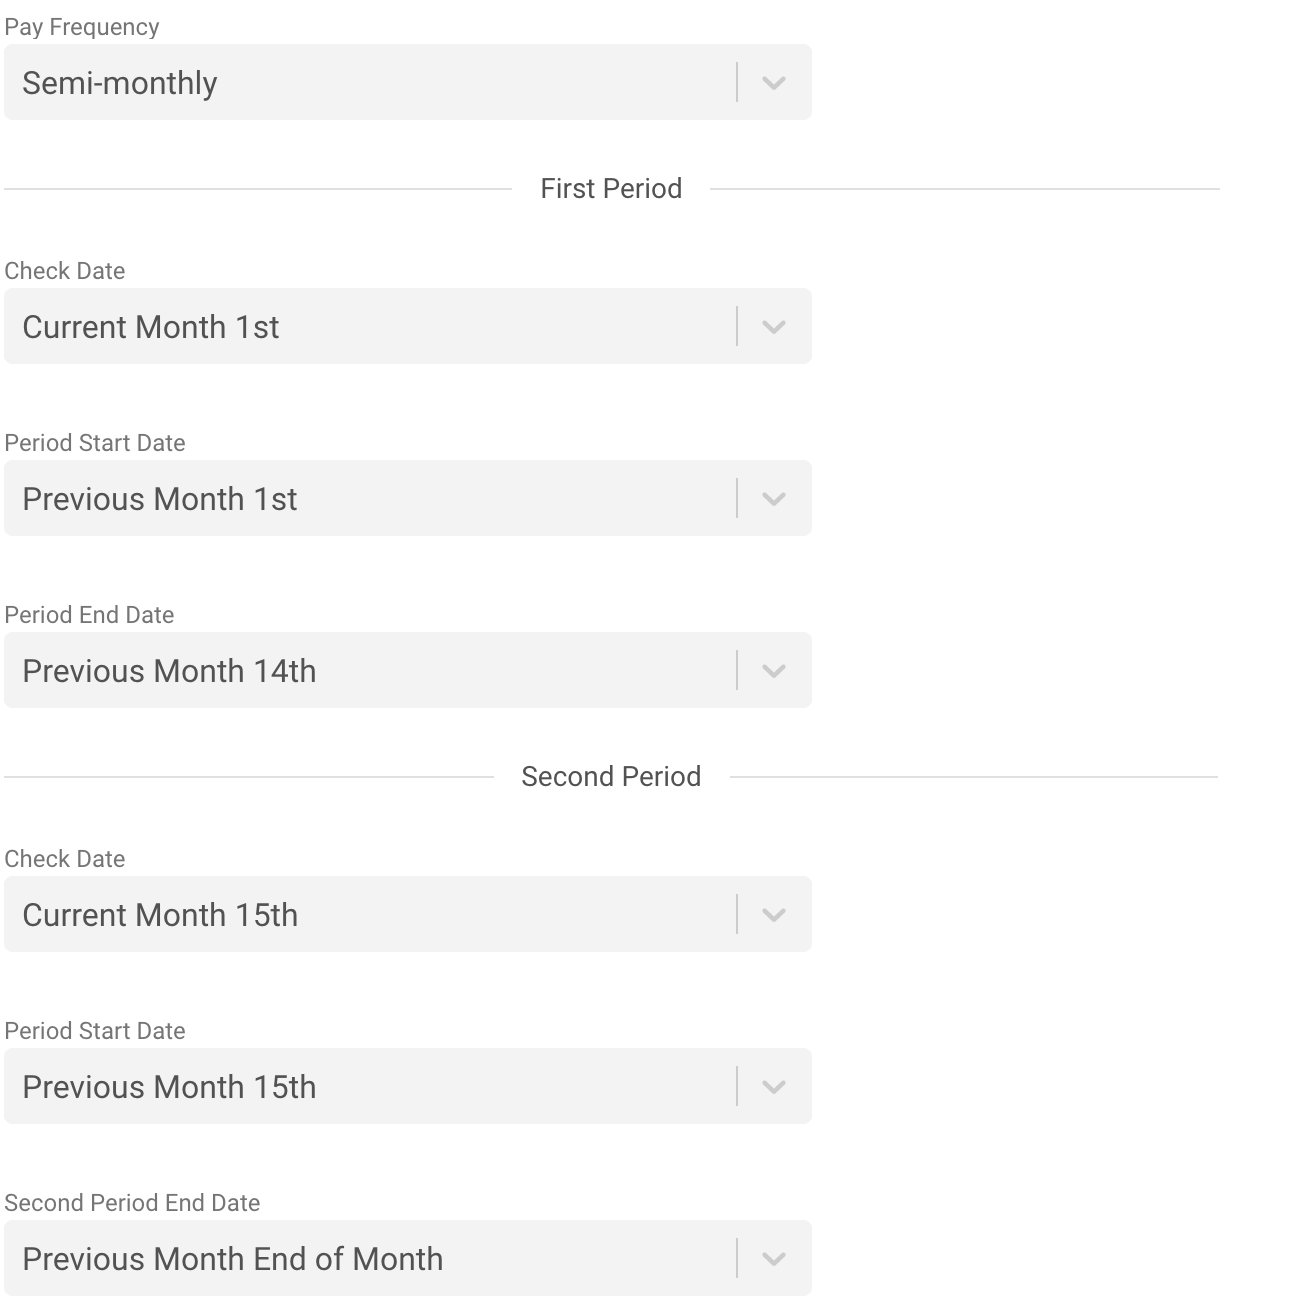
Task: Click the Pay Frequency dropdown chevron arrow
Action: point(773,83)
